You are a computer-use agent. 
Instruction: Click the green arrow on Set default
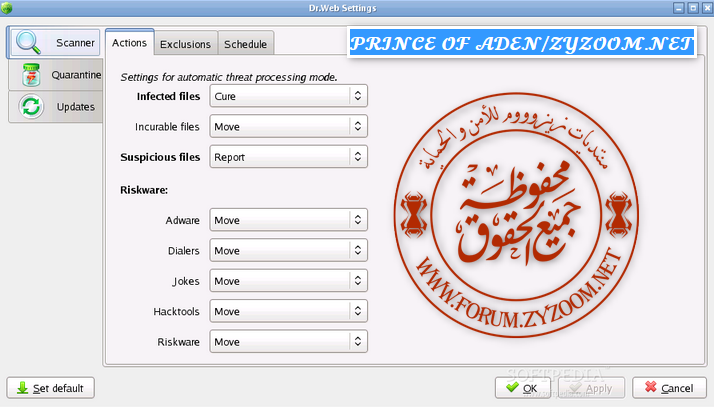tap(22, 388)
